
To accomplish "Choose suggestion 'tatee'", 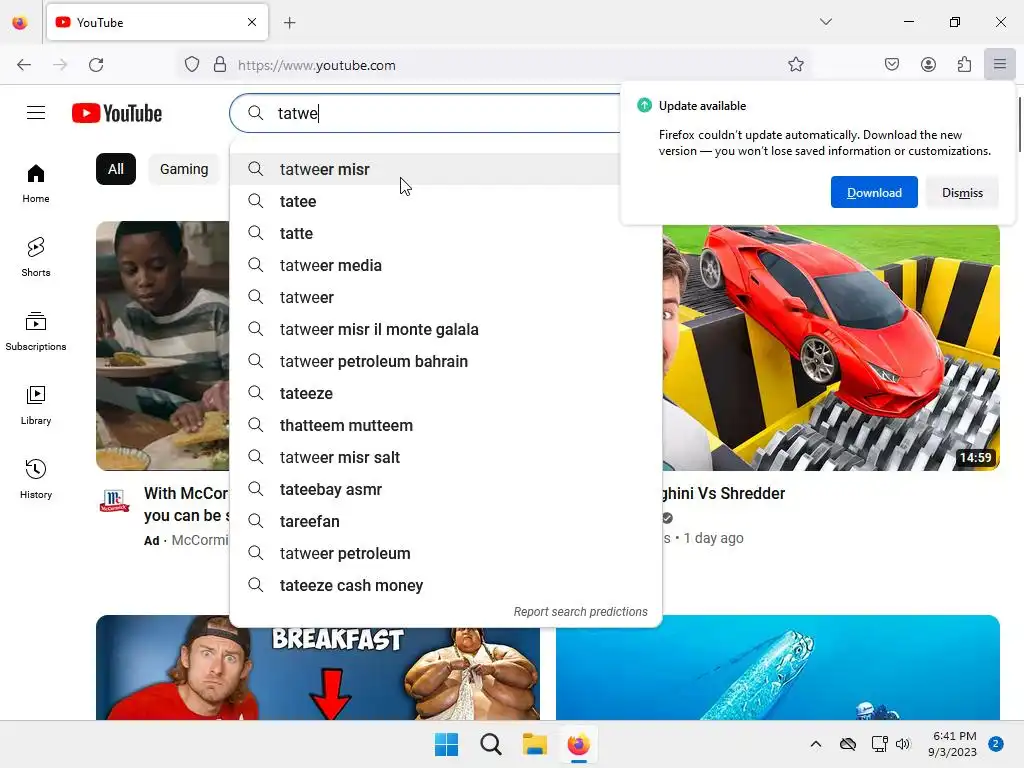I will click(445, 201).
